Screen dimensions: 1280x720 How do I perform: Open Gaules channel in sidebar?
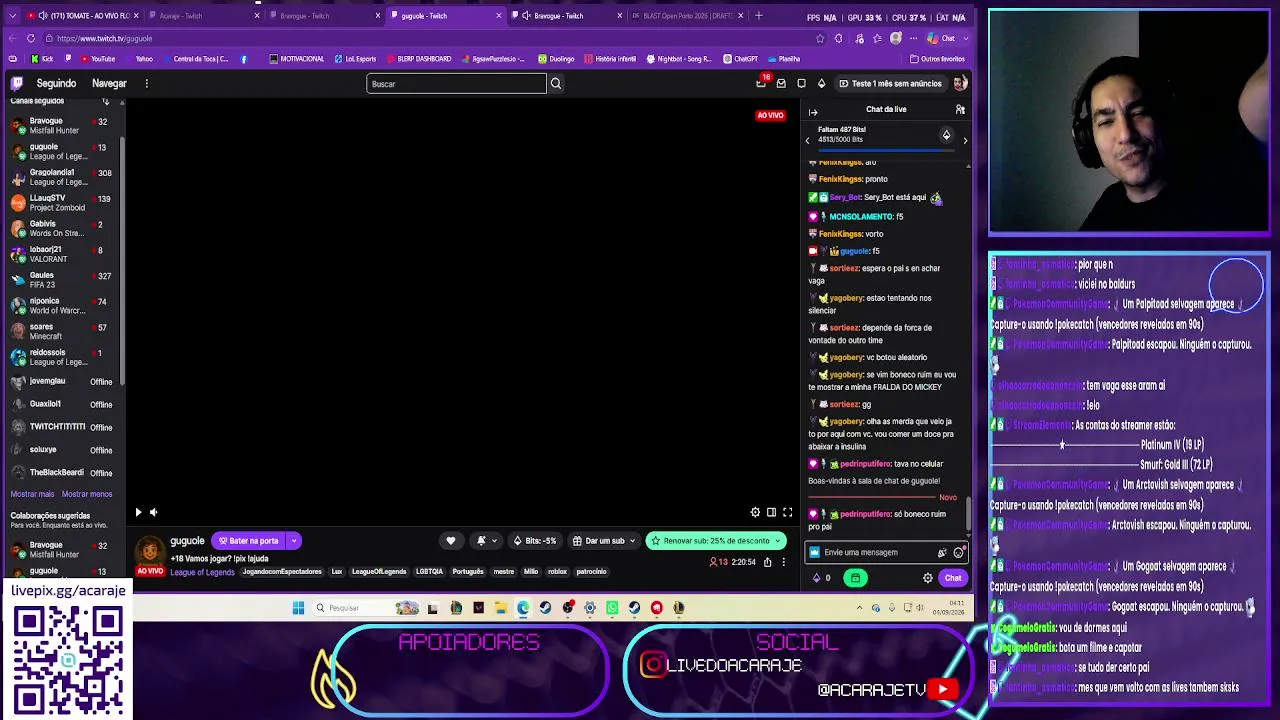click(62, 280)
